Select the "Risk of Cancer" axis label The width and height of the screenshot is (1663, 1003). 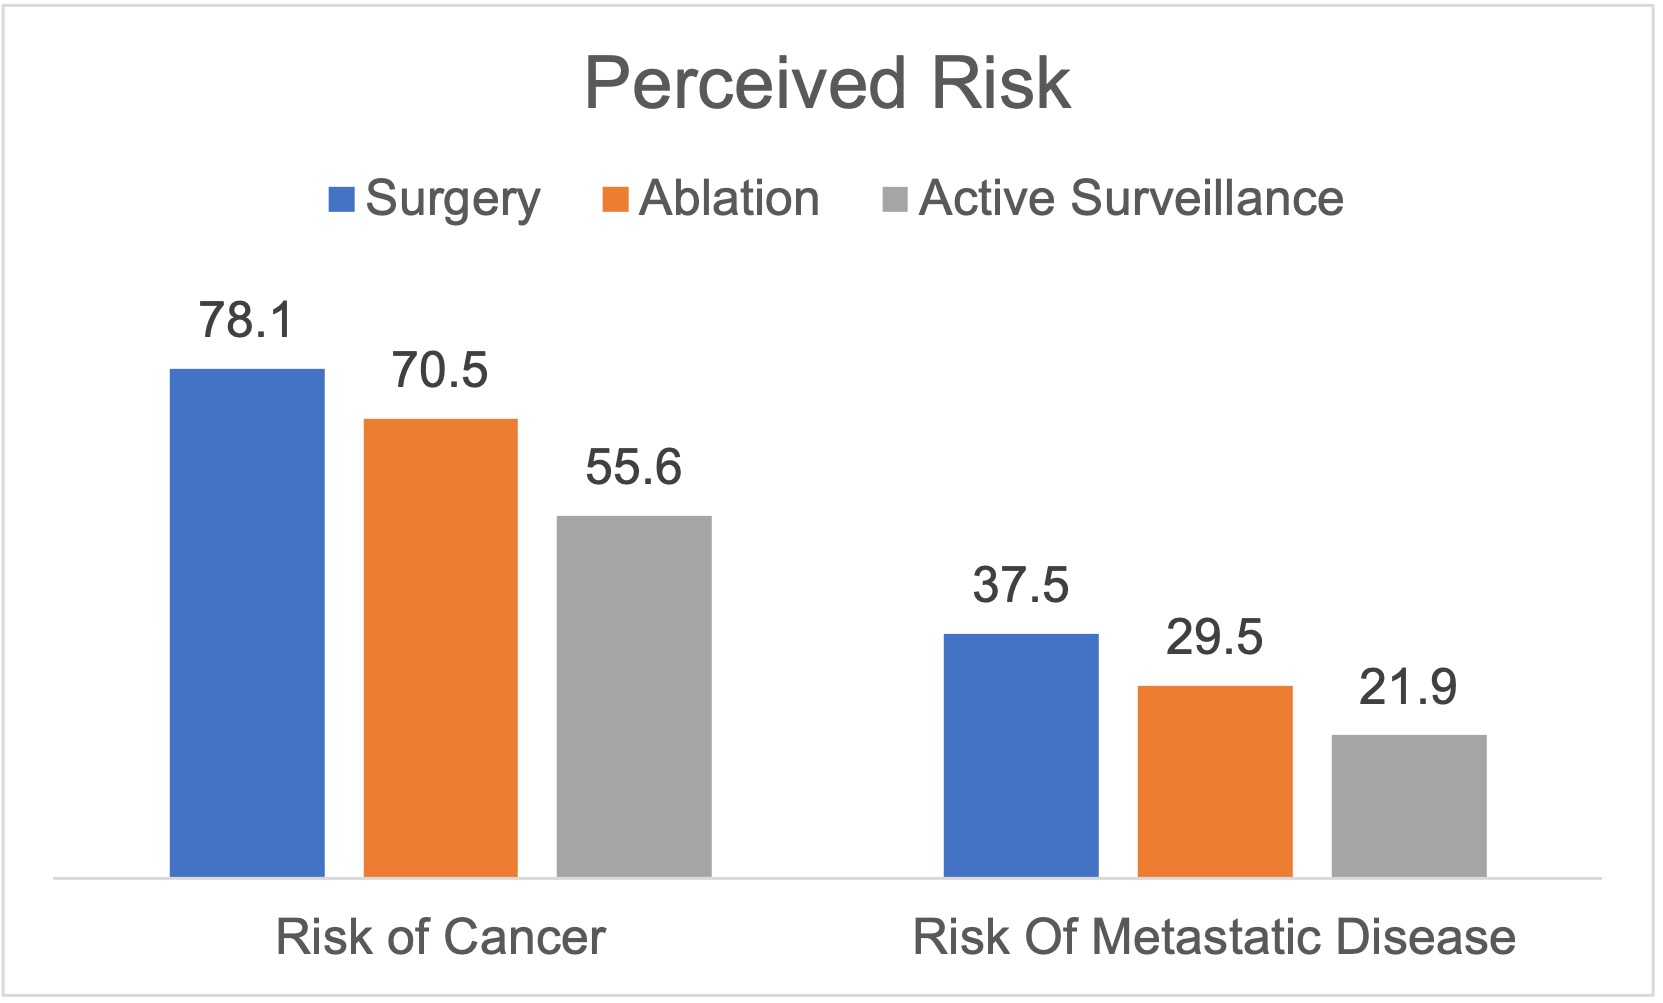coord(441,938)
